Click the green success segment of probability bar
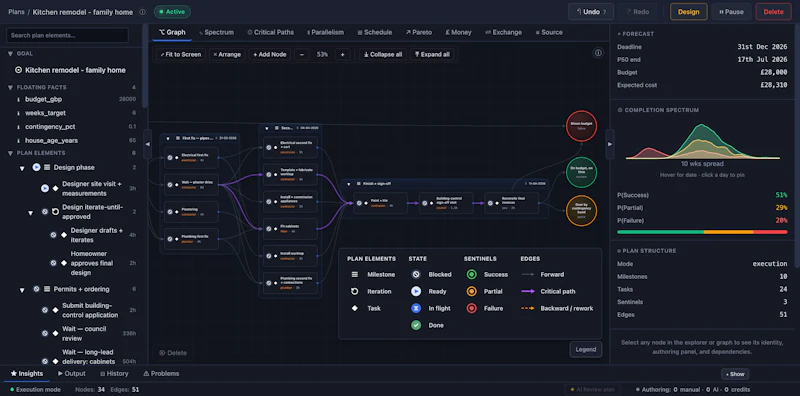The height and width of the screenshot is (396, 800). point(660,232)
